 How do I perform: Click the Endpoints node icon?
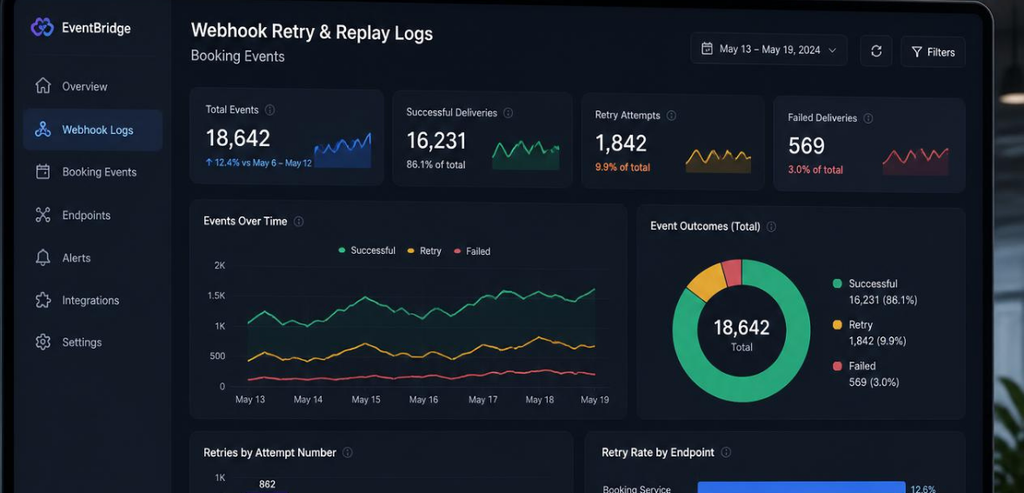43,215
